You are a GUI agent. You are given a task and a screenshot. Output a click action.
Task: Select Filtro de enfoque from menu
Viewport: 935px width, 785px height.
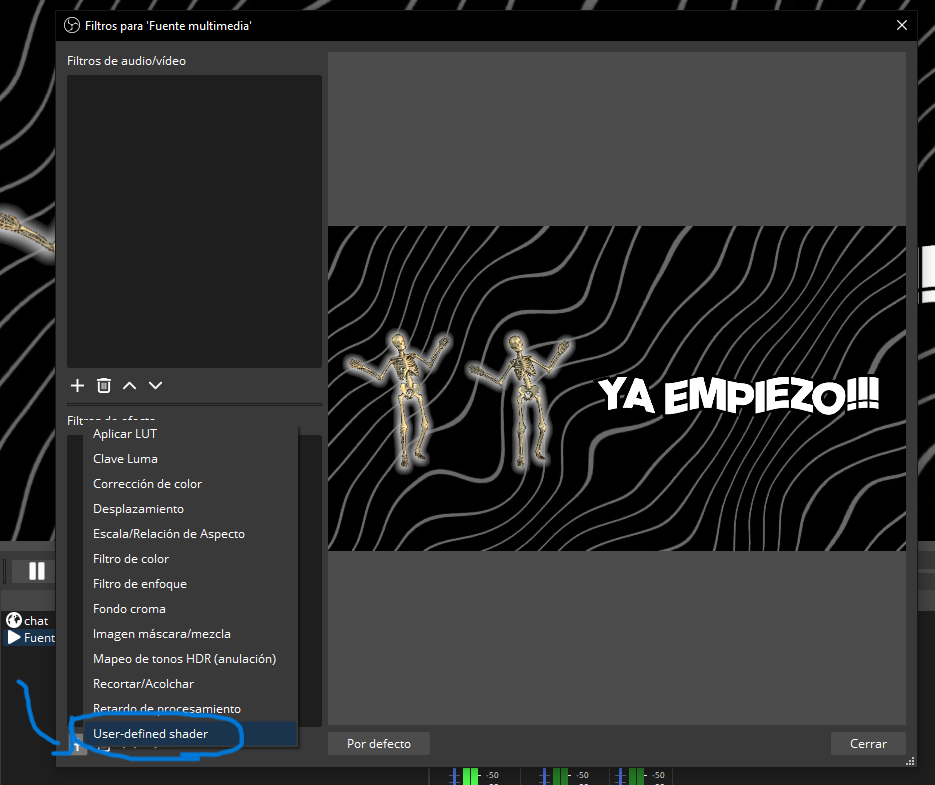coord(190,584)
